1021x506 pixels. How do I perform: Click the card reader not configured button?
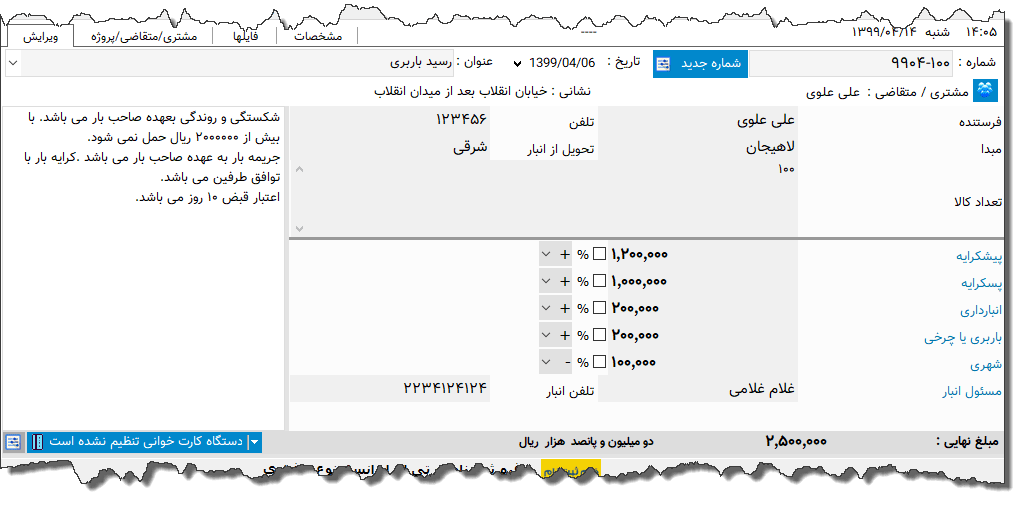(145, 442)
